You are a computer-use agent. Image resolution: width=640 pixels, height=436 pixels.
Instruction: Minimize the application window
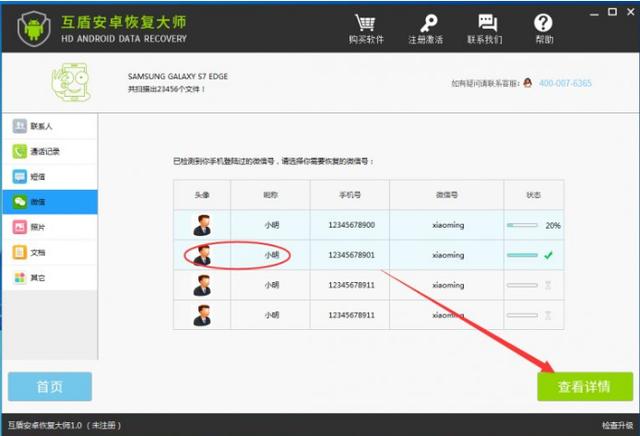click(594, 13)
